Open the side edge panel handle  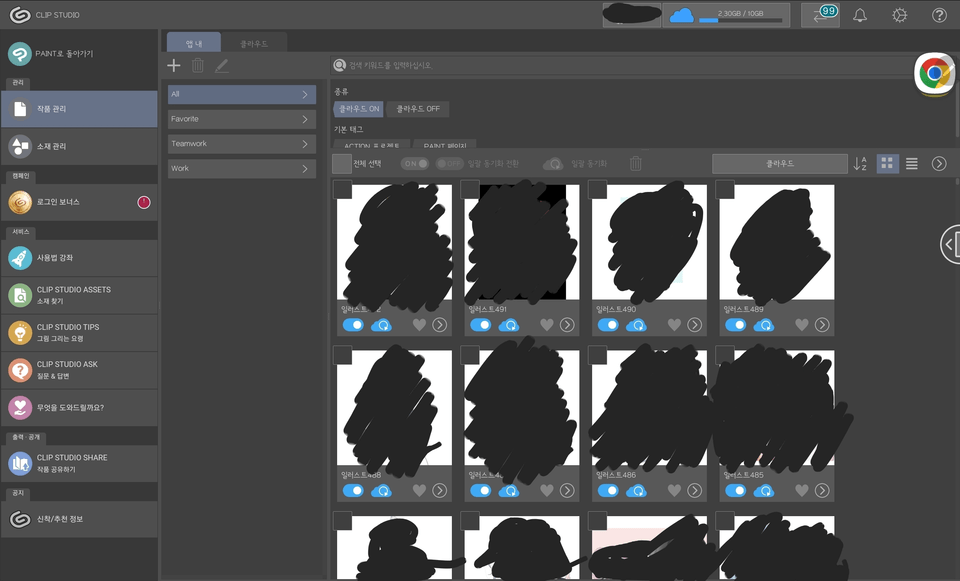pyautogui.click(x=950, y=244)
